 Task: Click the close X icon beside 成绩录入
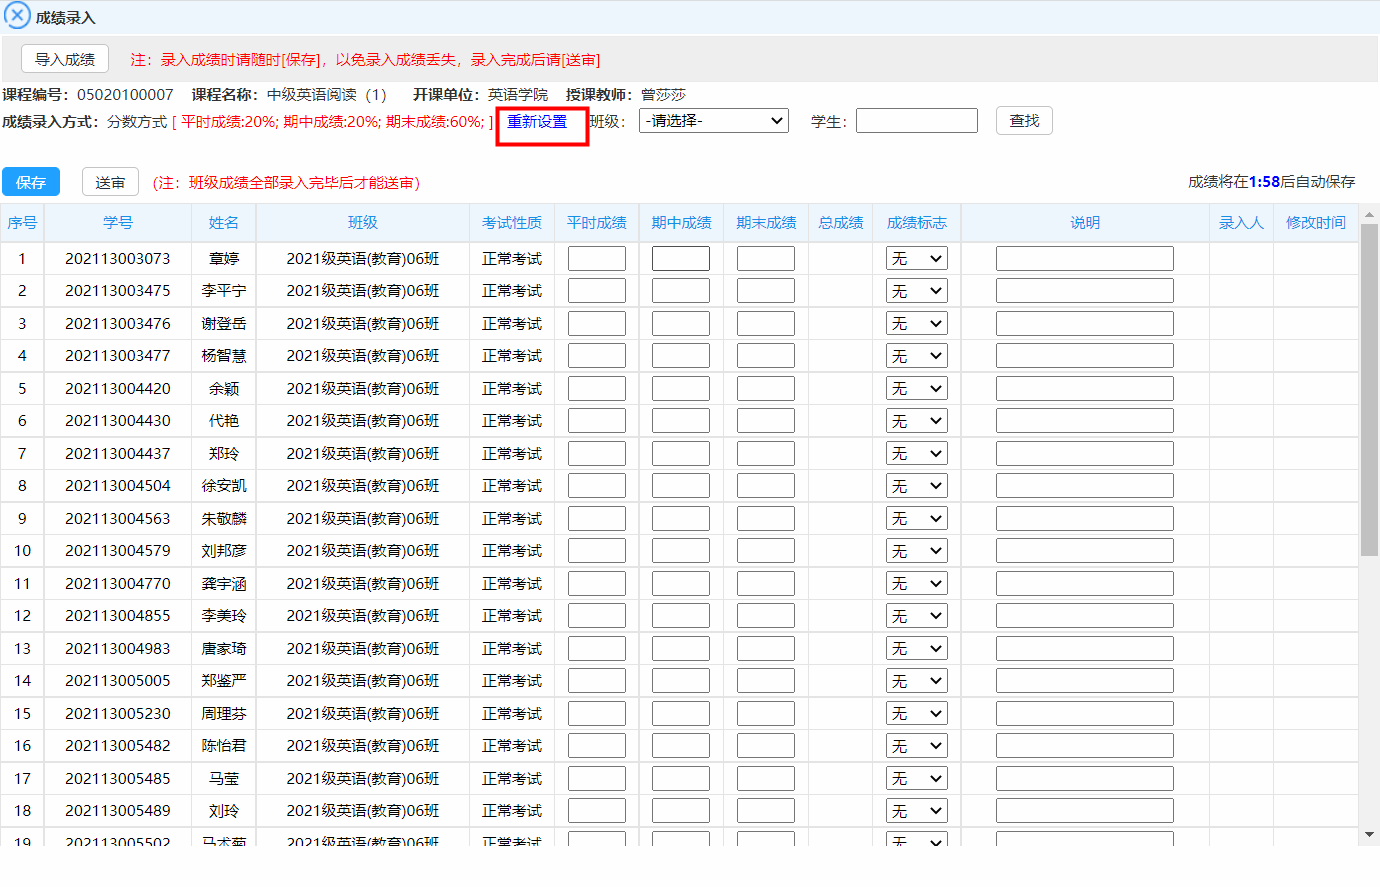point(17,16)
